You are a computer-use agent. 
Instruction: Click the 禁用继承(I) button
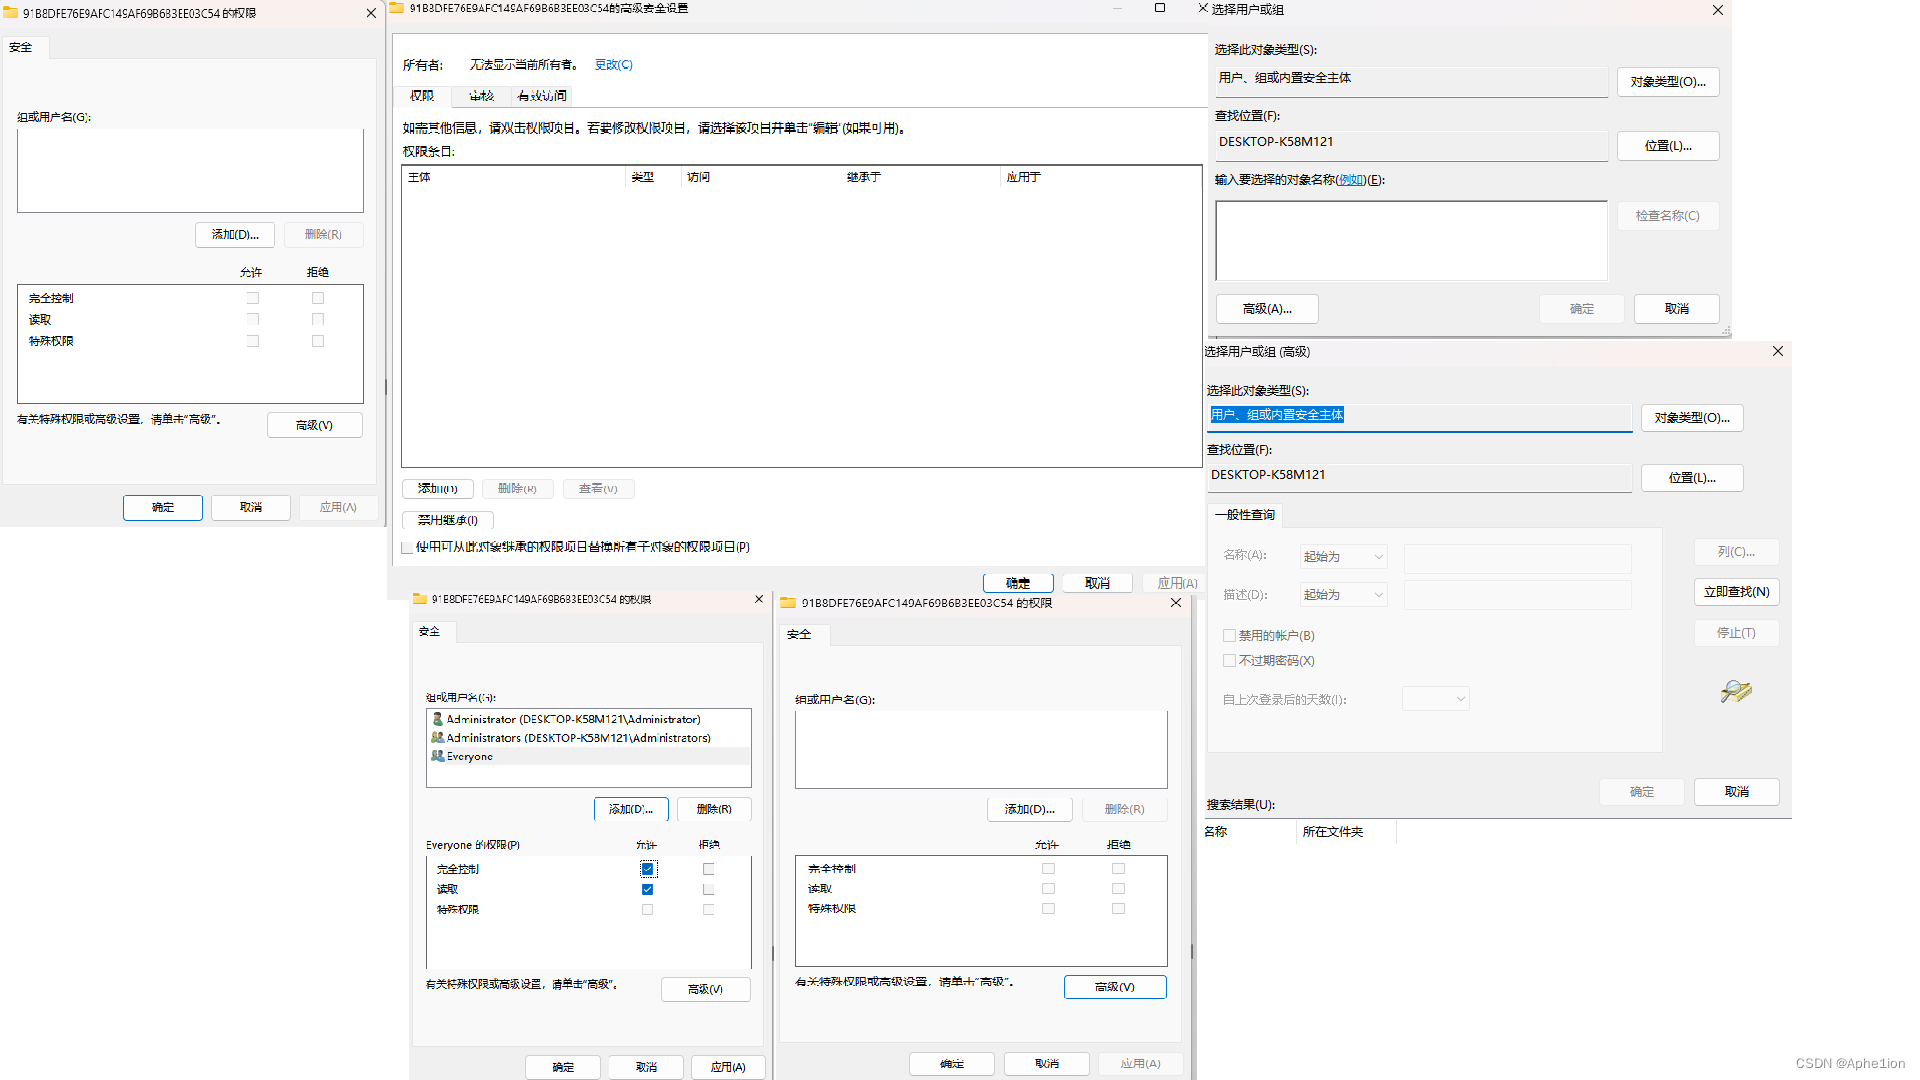tap(448, 520)
